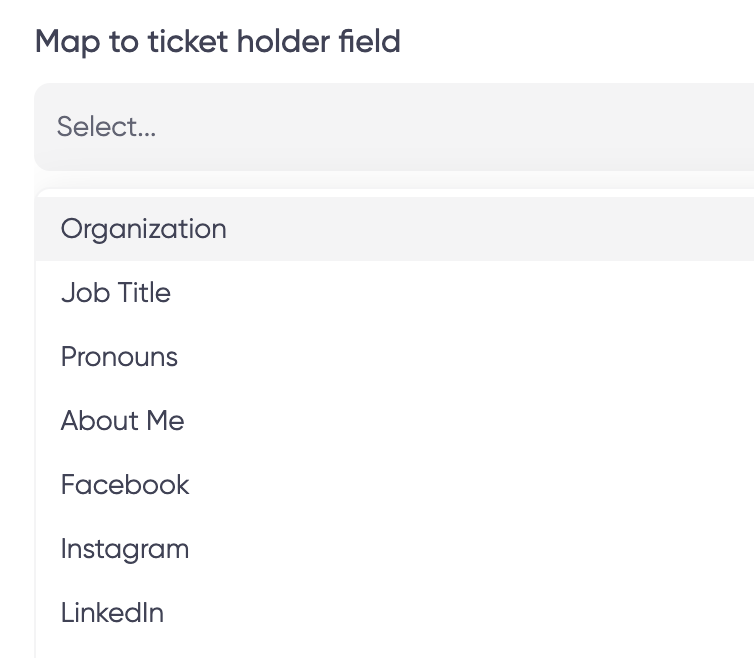754x658 pixels.
Task: Choose Facebook as the mapped field
Action: (125, 485)
